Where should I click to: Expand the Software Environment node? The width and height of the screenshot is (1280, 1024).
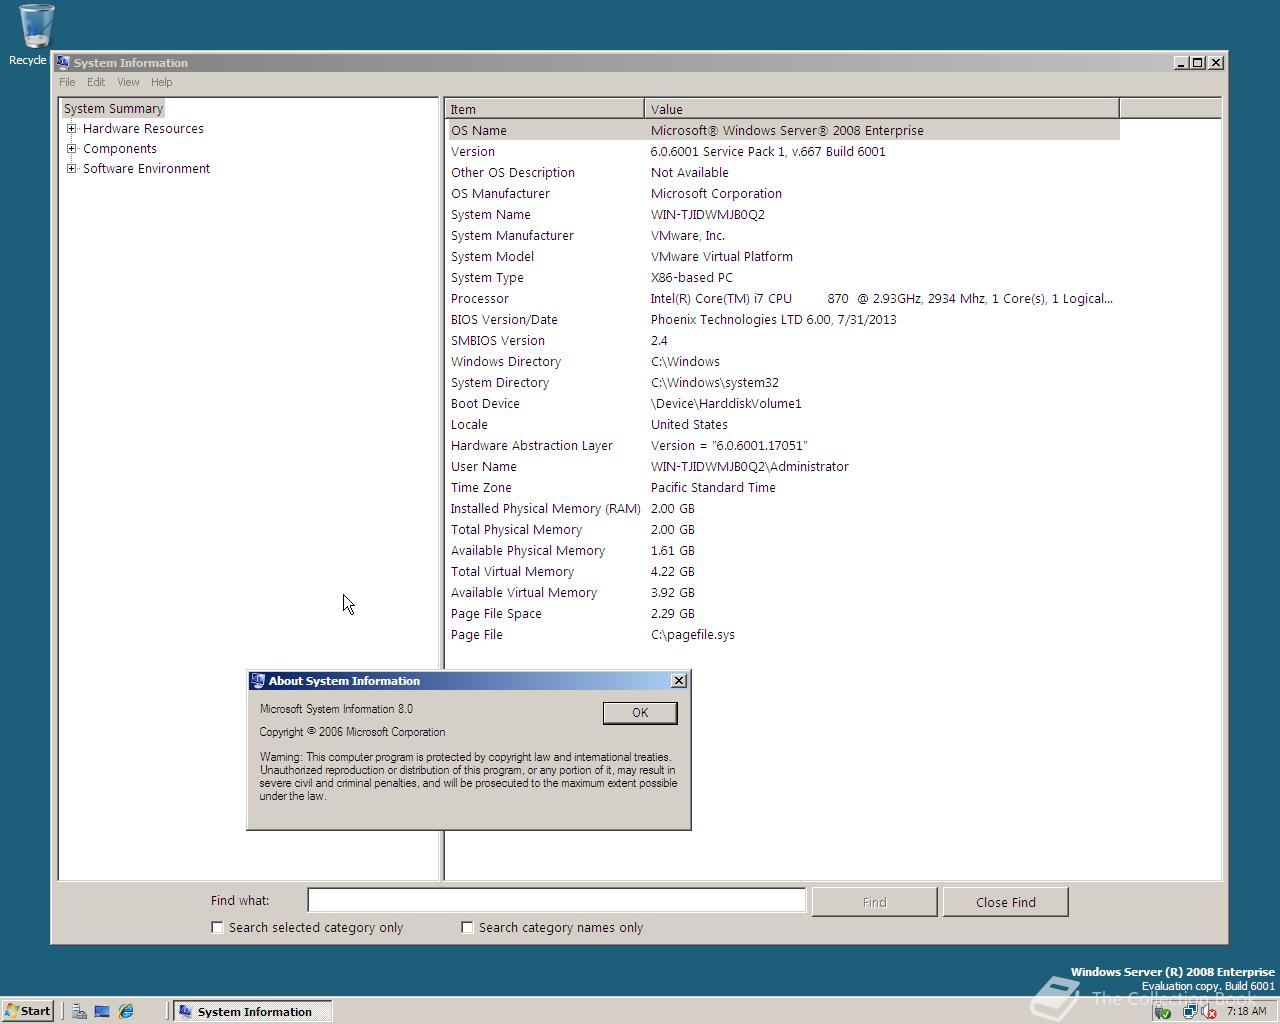tap(71, 168)
